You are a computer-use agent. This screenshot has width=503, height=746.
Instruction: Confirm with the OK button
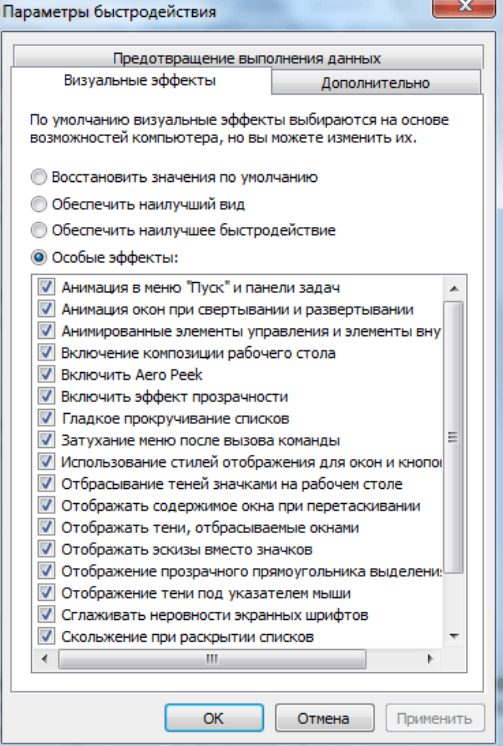point(214,718)
